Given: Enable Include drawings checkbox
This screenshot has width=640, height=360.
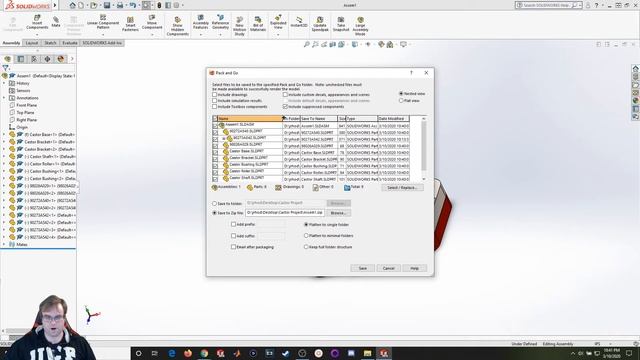Looking at the screenshot, I should (214, 94).
